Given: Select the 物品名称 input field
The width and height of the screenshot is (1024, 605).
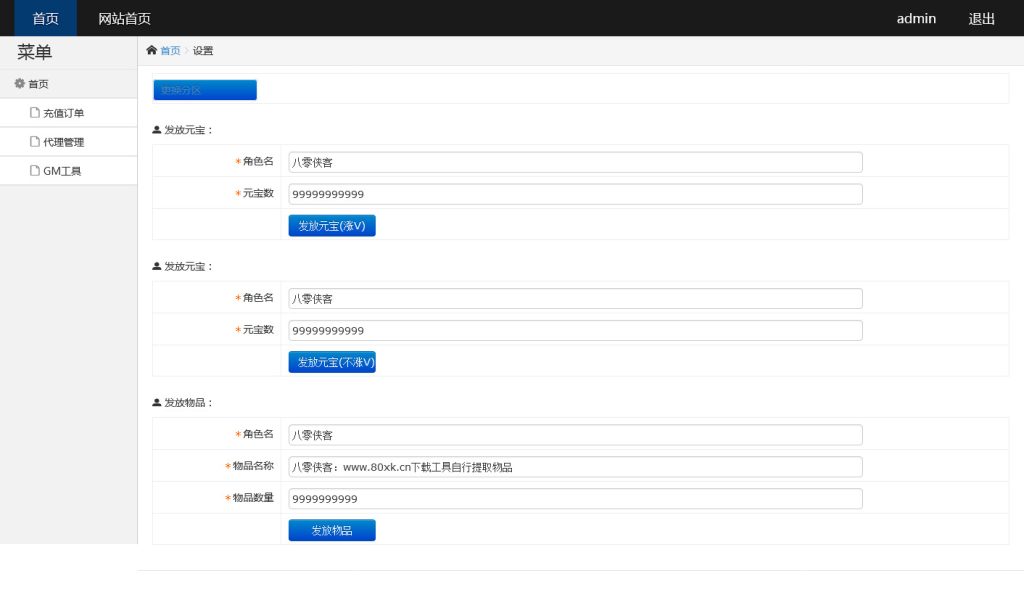Looking at the screenshot, I should pyautogui.click(x=575, y=467).
